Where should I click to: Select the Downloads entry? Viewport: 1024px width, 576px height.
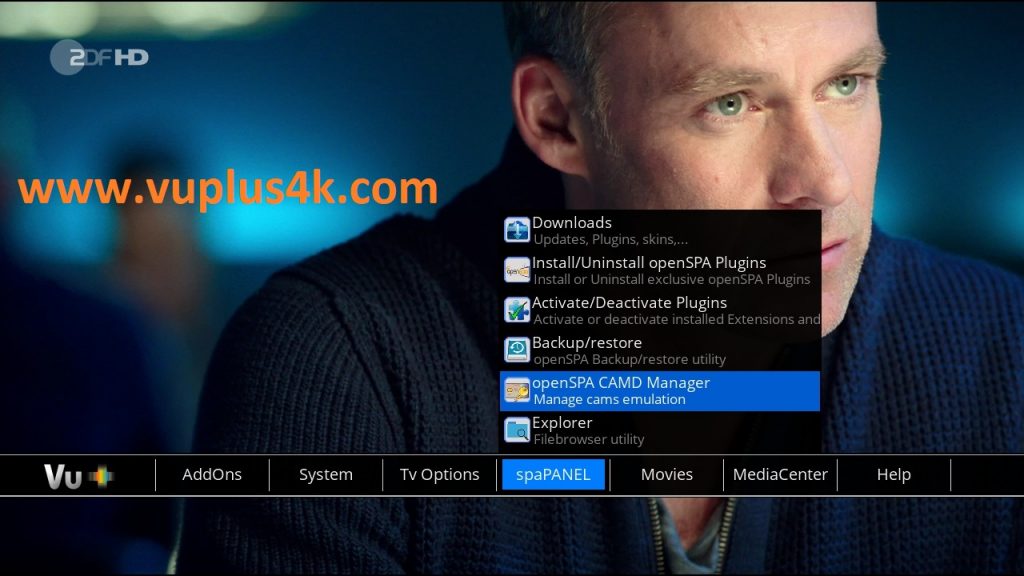pos(660,231)
